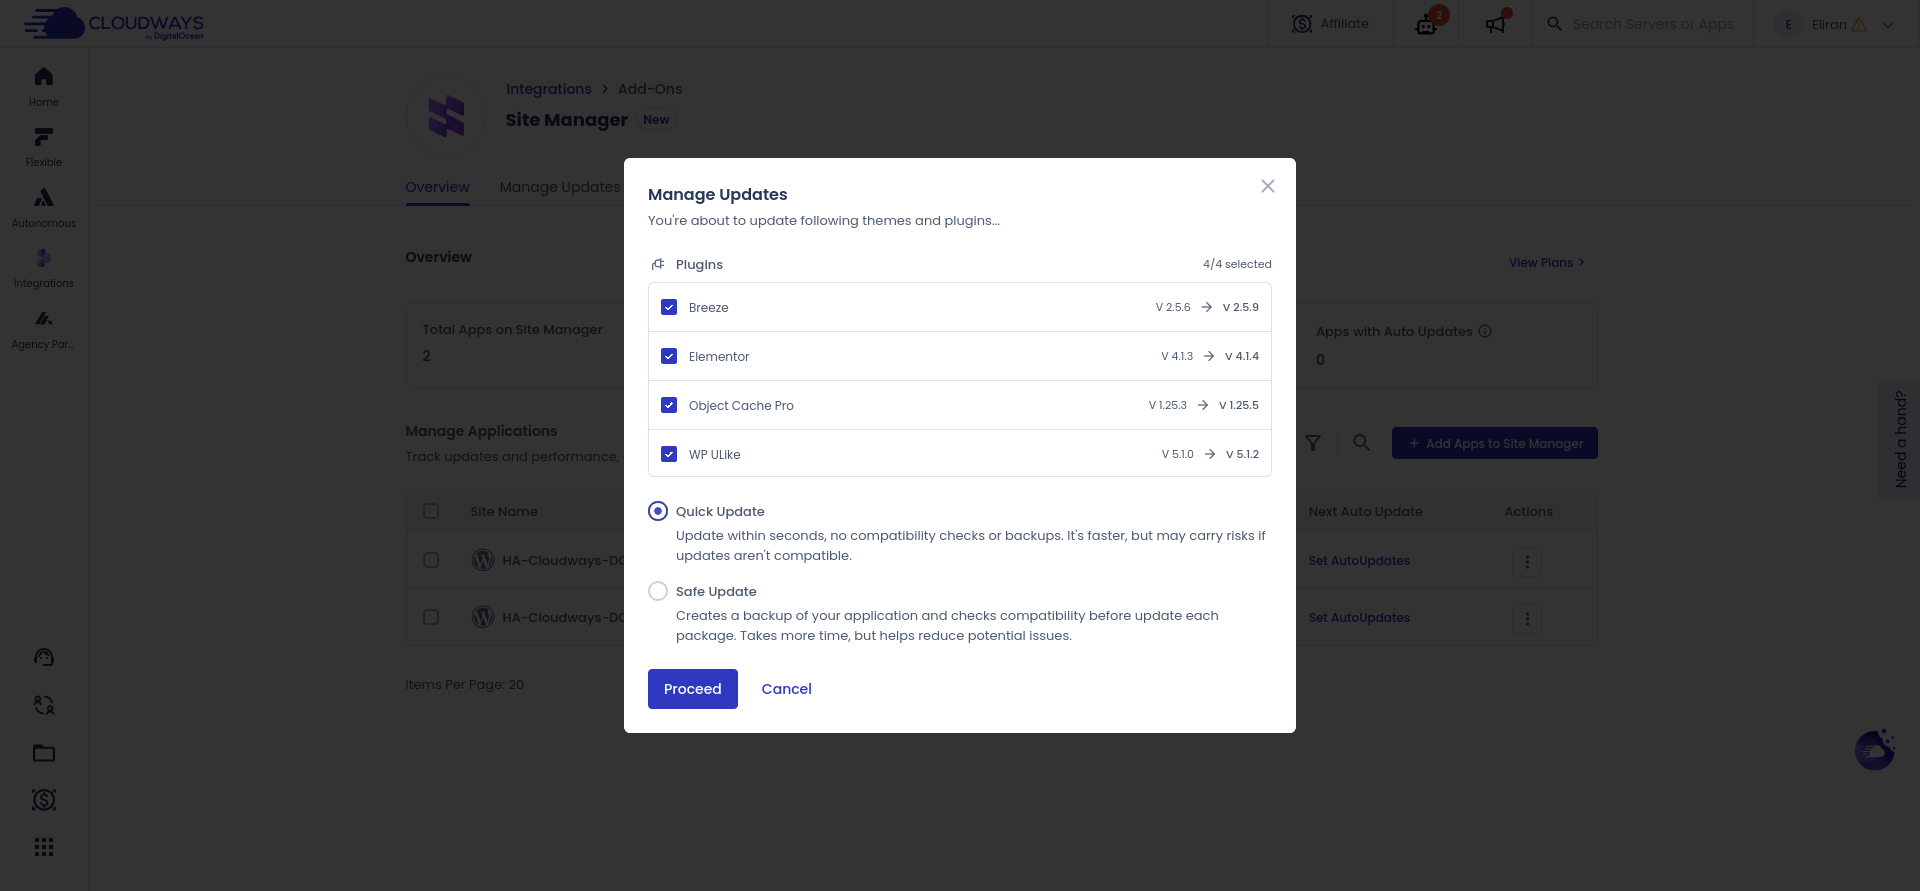Click the Cloudways chat bubble icon
This screenshot has height=891, width=1920.
click(x=1875, y=749)
